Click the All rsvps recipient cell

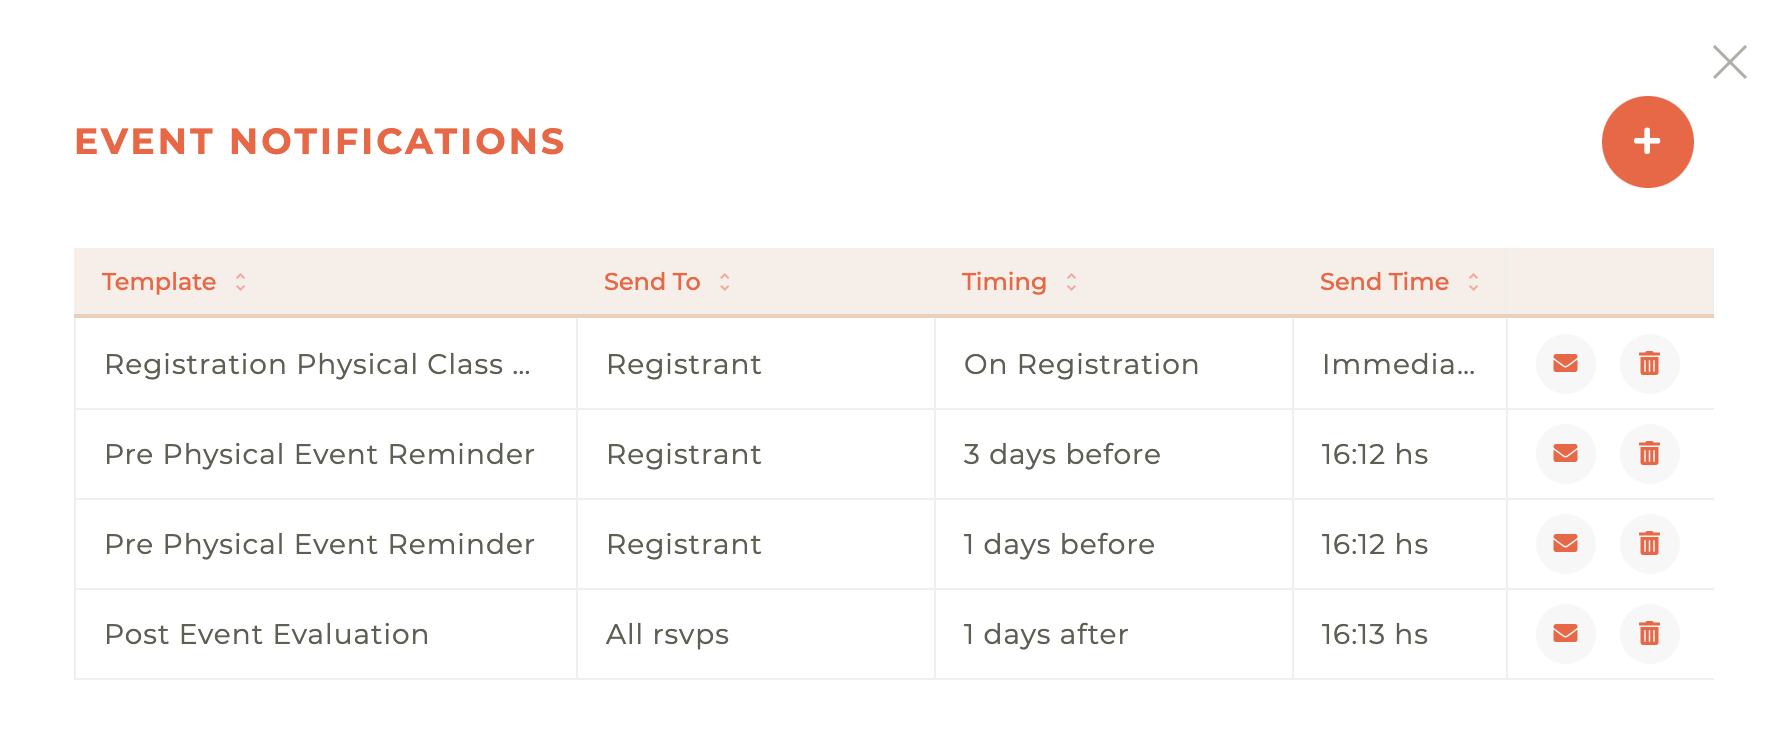[x=667, y=634]
